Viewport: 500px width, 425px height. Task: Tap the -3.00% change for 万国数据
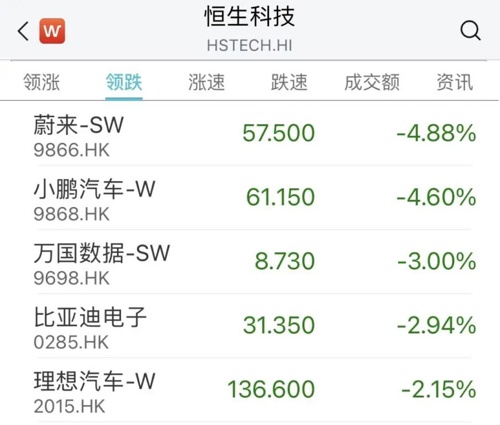coord(437,261)
